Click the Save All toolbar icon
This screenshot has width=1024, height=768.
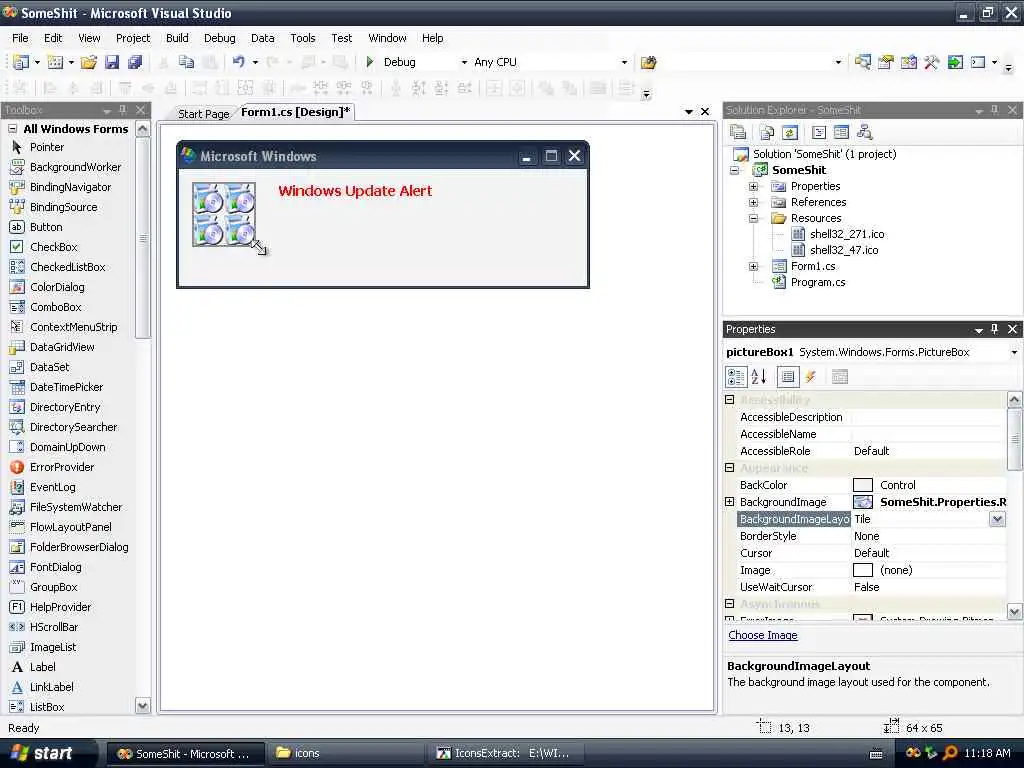tap(135, 62)
